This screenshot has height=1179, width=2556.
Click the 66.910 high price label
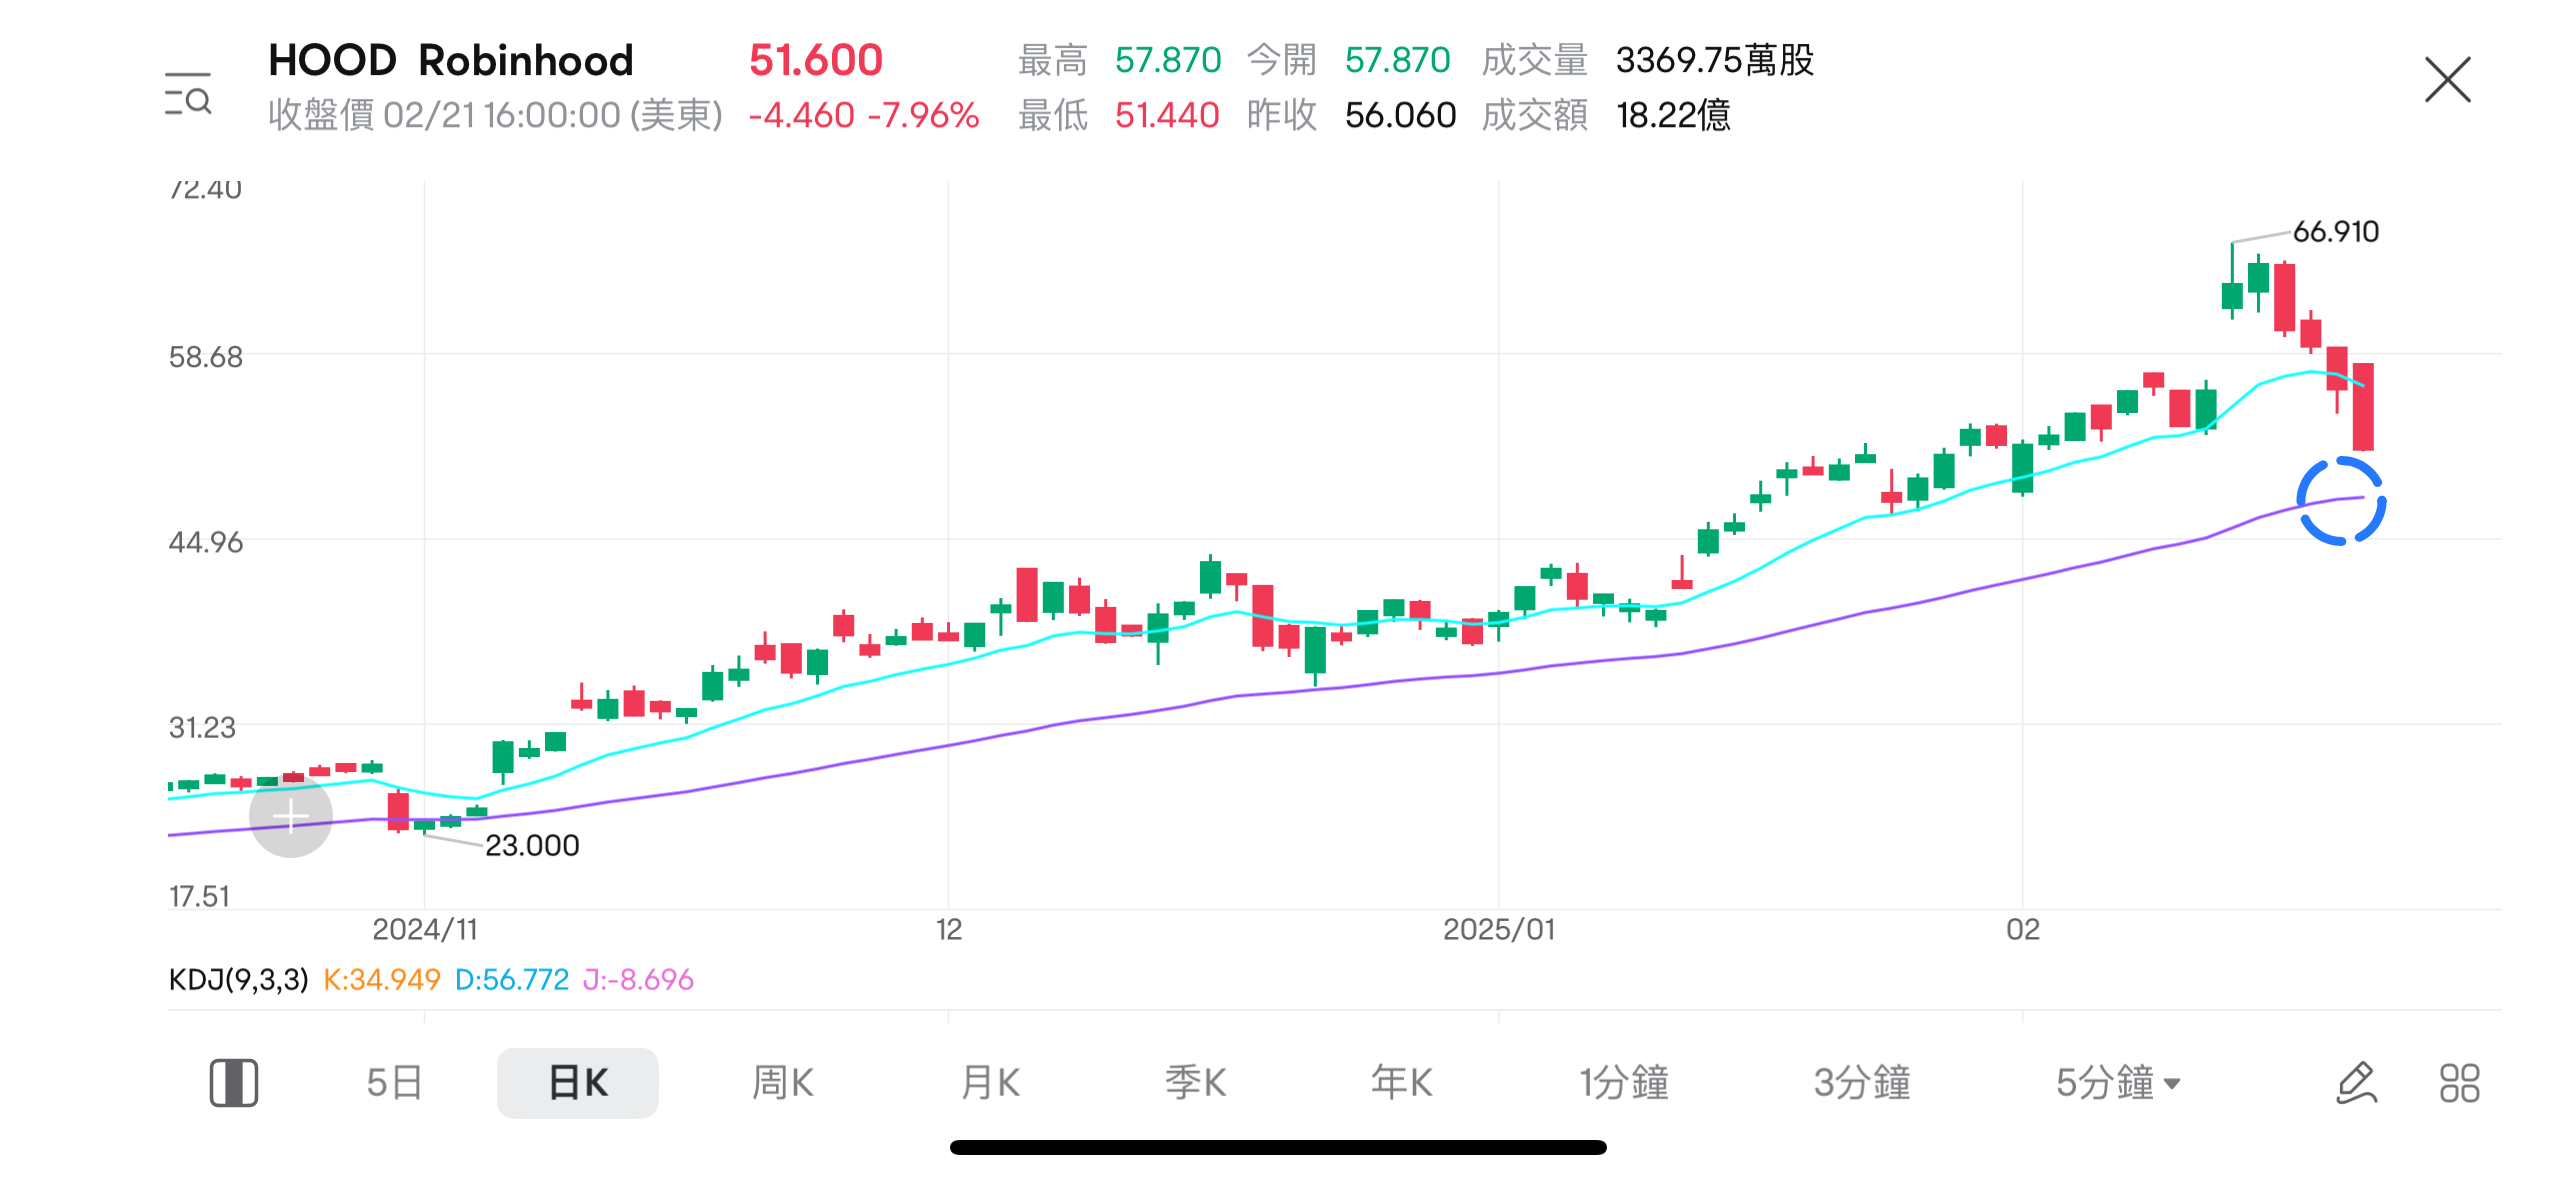pyautogui.click(x=2335, y=232)
